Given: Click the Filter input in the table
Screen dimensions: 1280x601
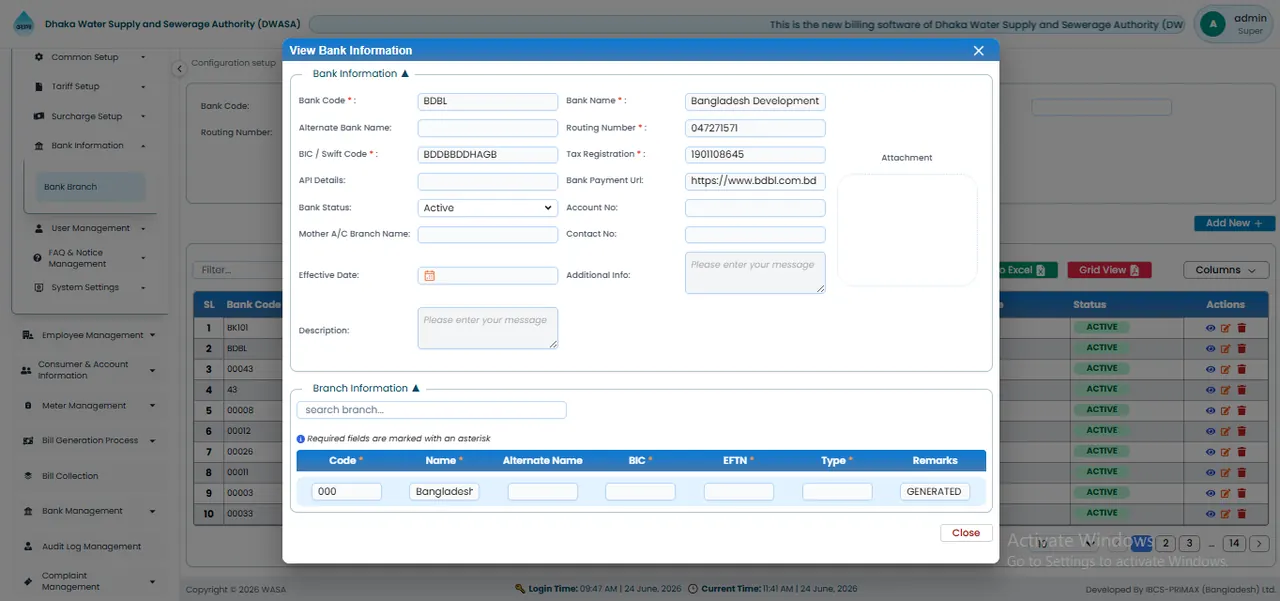Looking at the screenshot, I should 240,270.
